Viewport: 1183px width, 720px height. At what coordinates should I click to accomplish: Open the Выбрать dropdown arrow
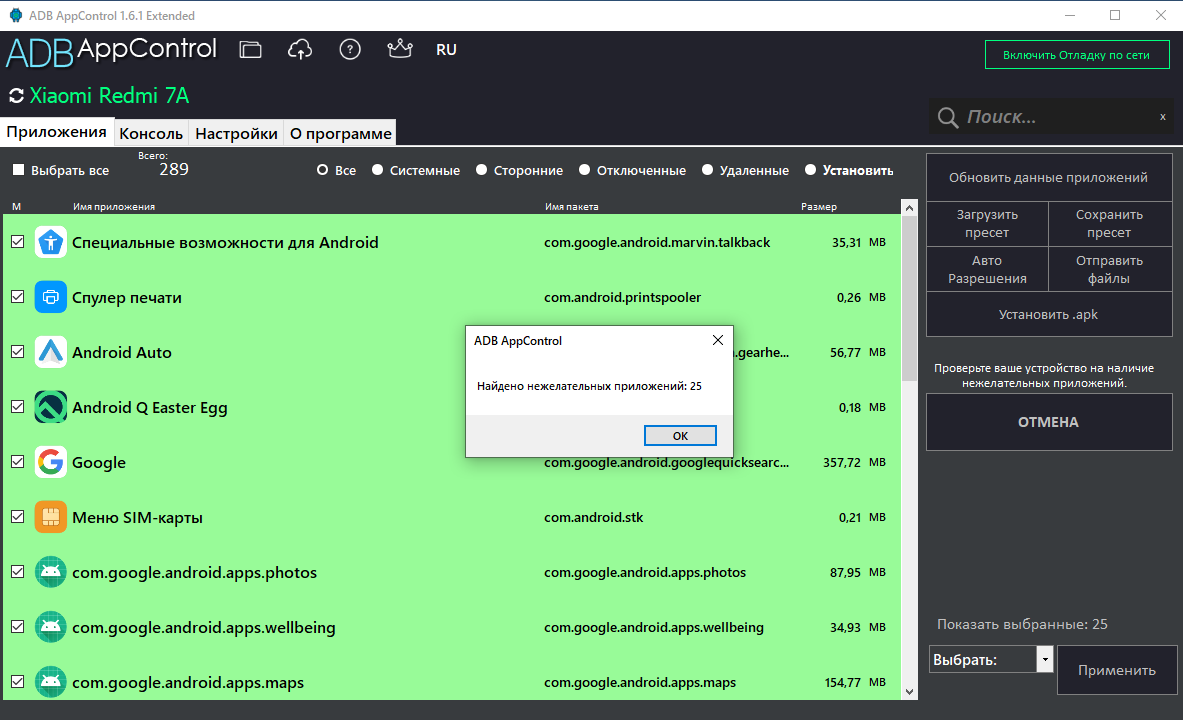click(1045, 660)
